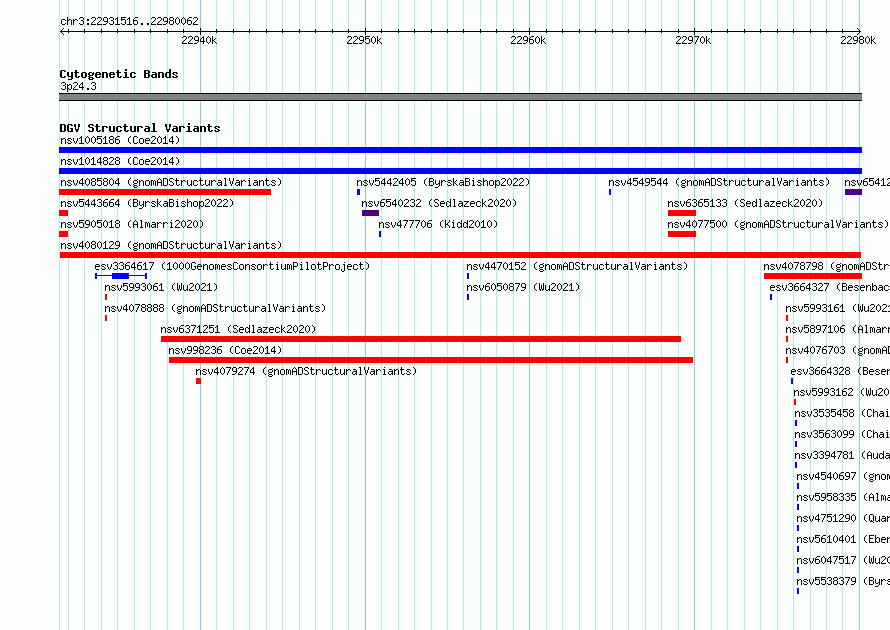890x630 pixels.
Task: Open nsv4751290 variant label
Action: [843, 518]
